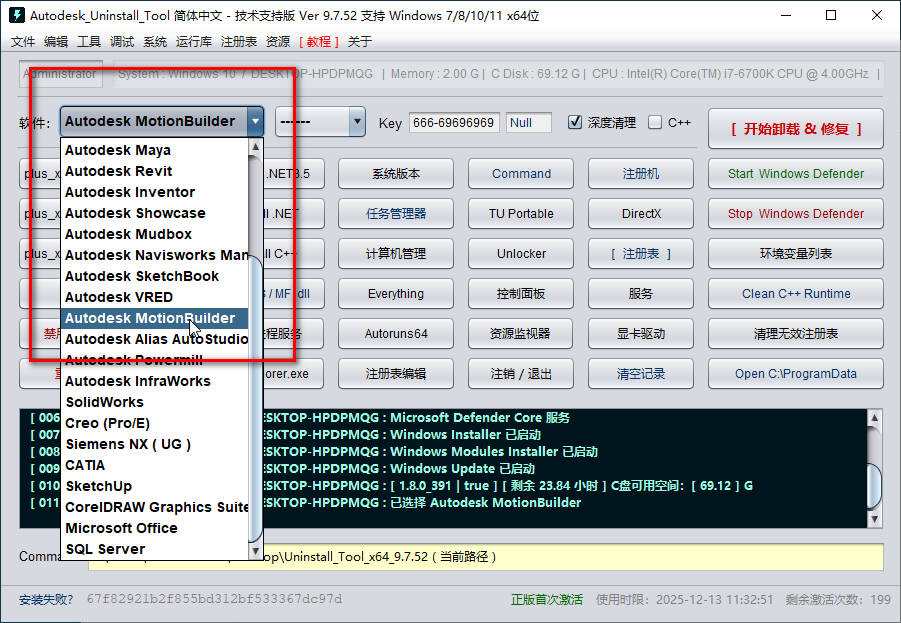Click the 清空记录 button
Viewport: 901px width, 623px height.
[x=641, y=374]
